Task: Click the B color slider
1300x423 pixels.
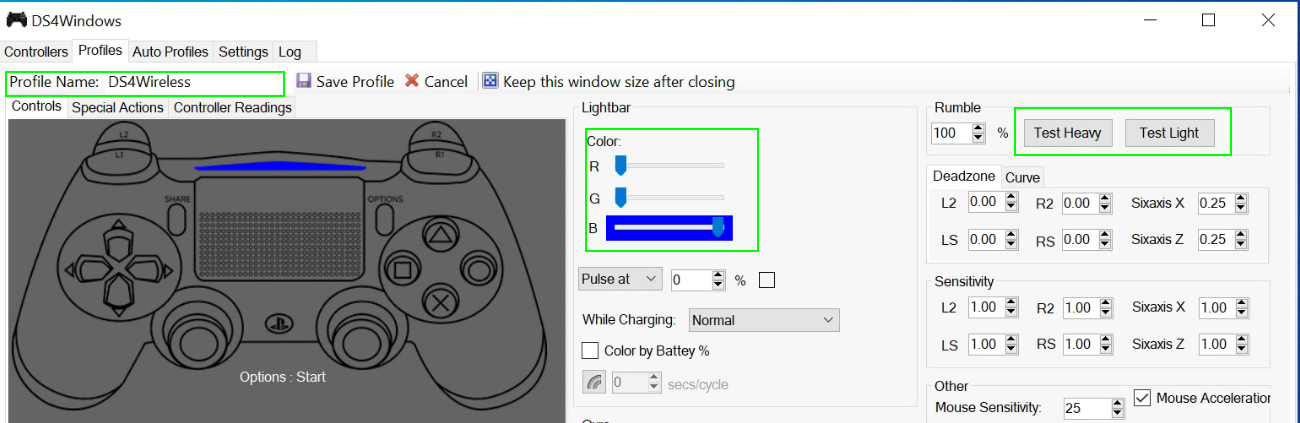Action: pos(668,228)
